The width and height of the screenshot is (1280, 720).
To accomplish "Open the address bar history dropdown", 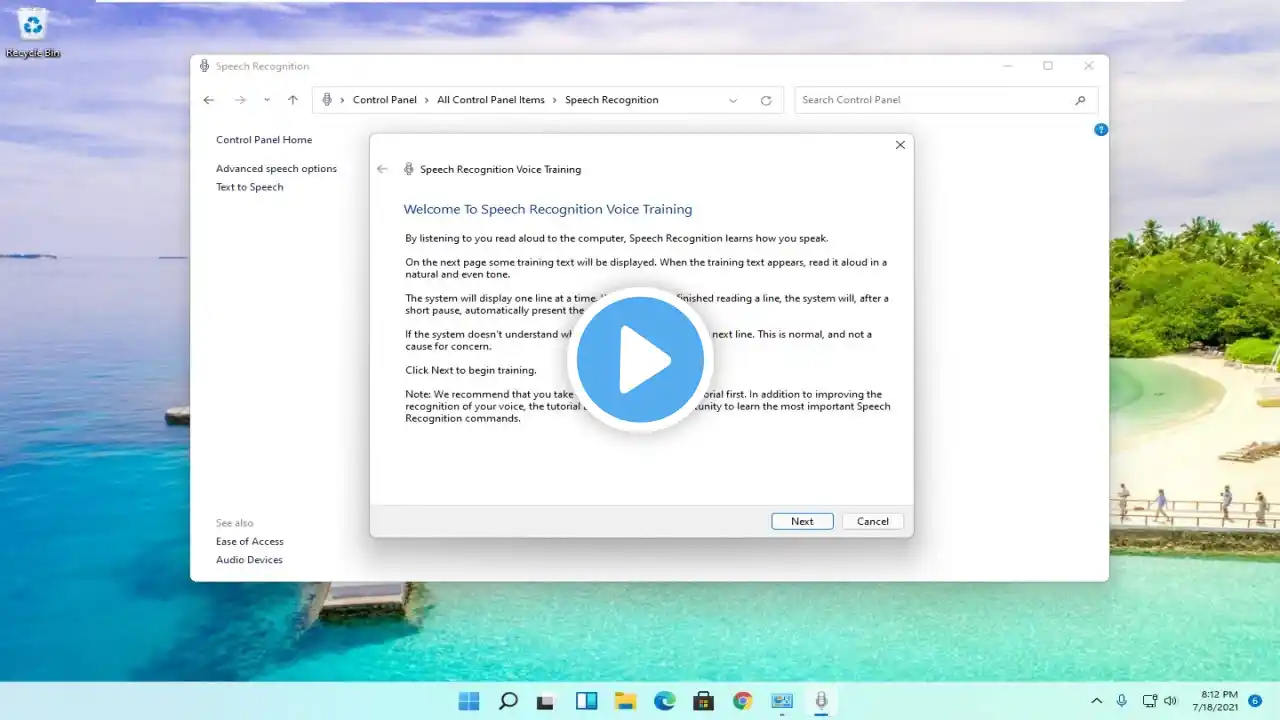I will (x=733, y=100).
